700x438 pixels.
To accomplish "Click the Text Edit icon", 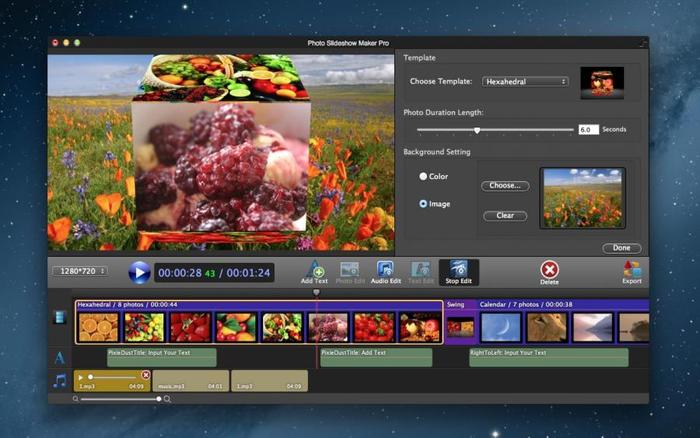I will (421, 271).
